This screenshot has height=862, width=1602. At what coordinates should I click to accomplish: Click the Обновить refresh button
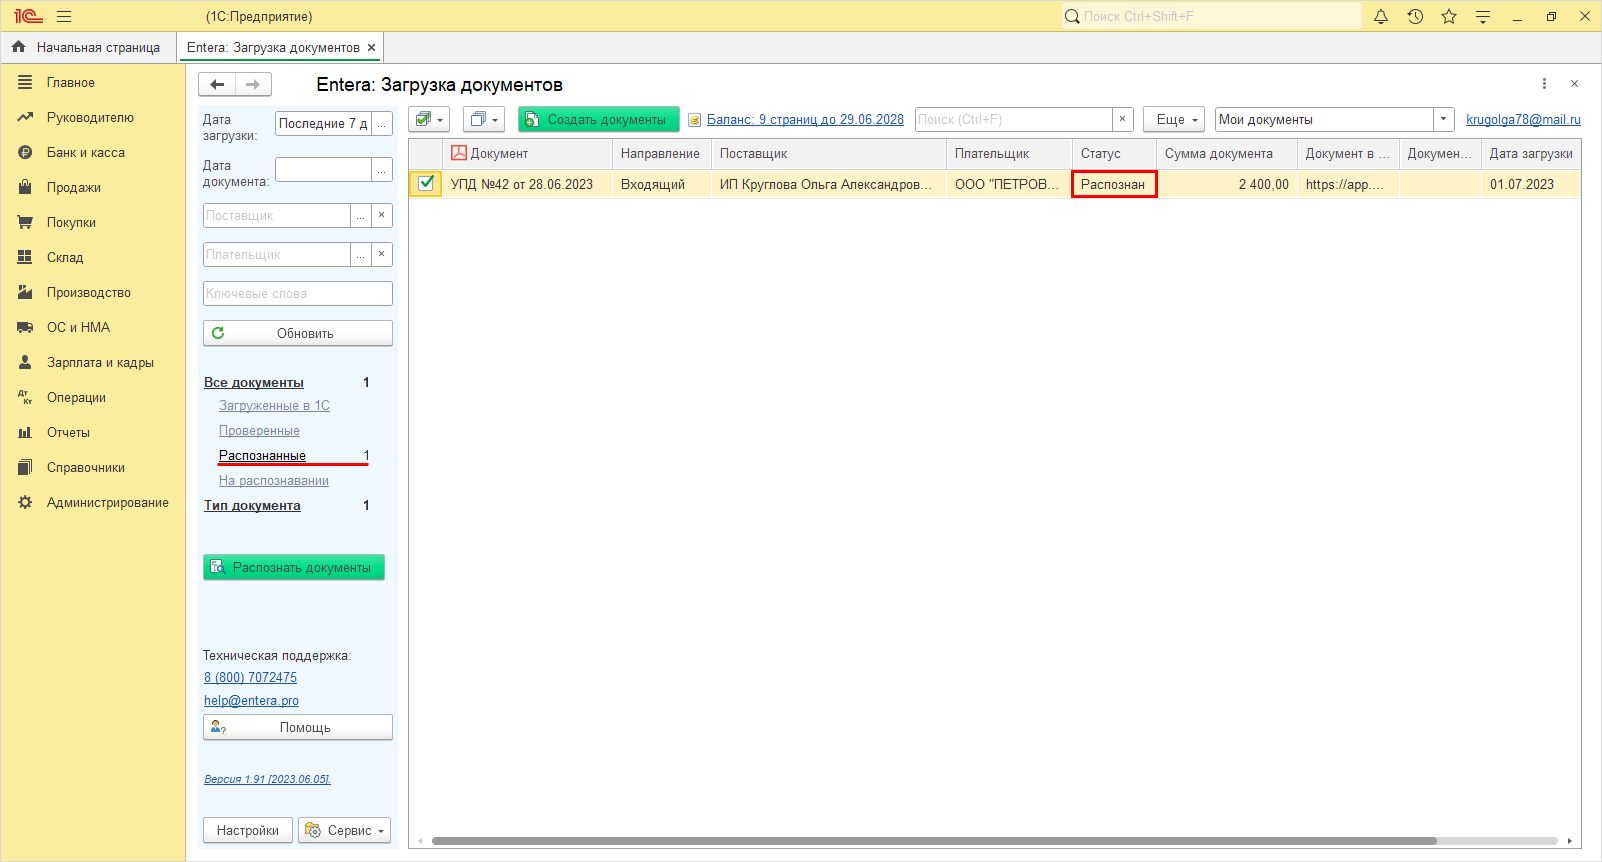pyautogui.click(x=298, y=333)
